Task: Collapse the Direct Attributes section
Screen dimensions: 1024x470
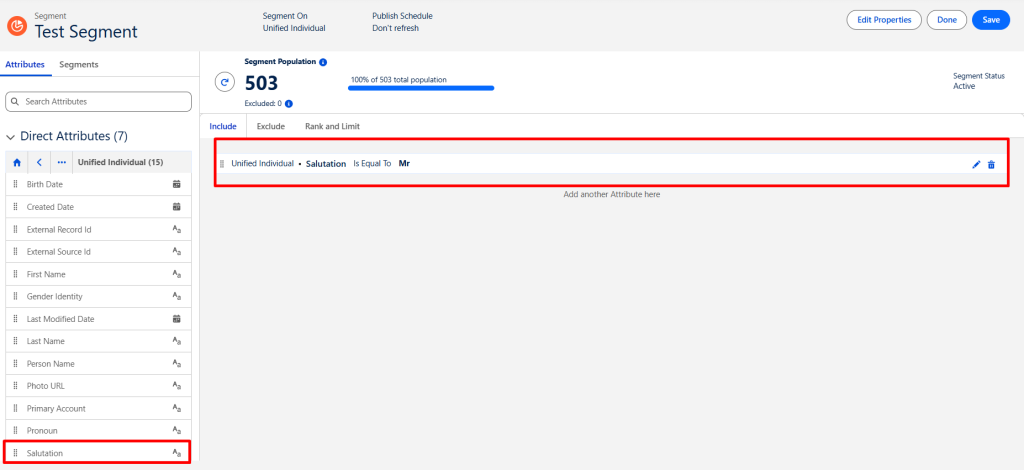Action: coord(10,136)
